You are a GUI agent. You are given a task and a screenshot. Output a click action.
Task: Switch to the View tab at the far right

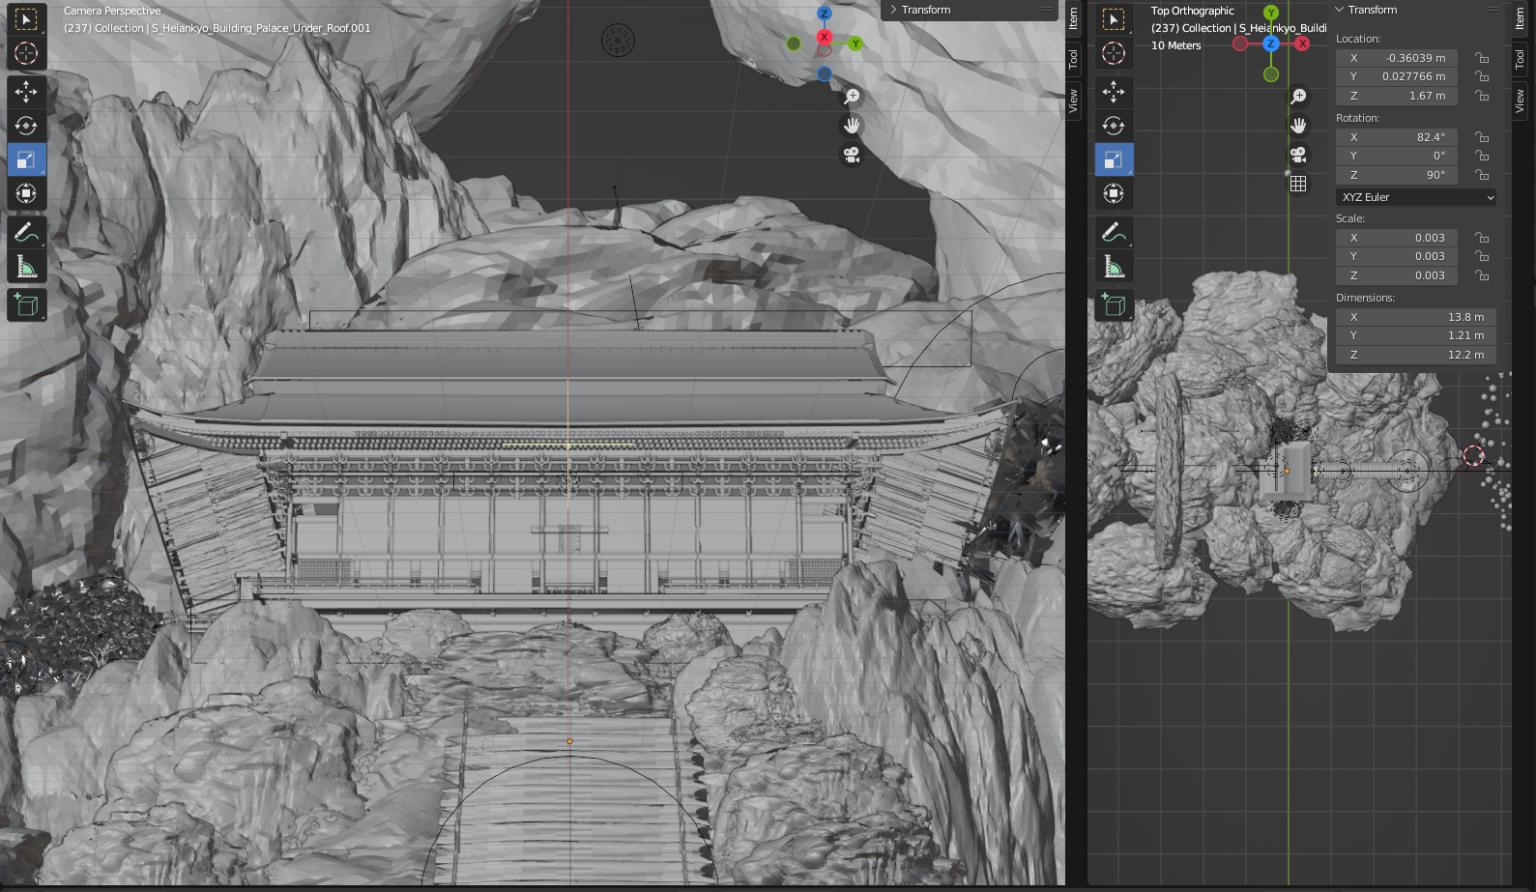point(1519,100)
